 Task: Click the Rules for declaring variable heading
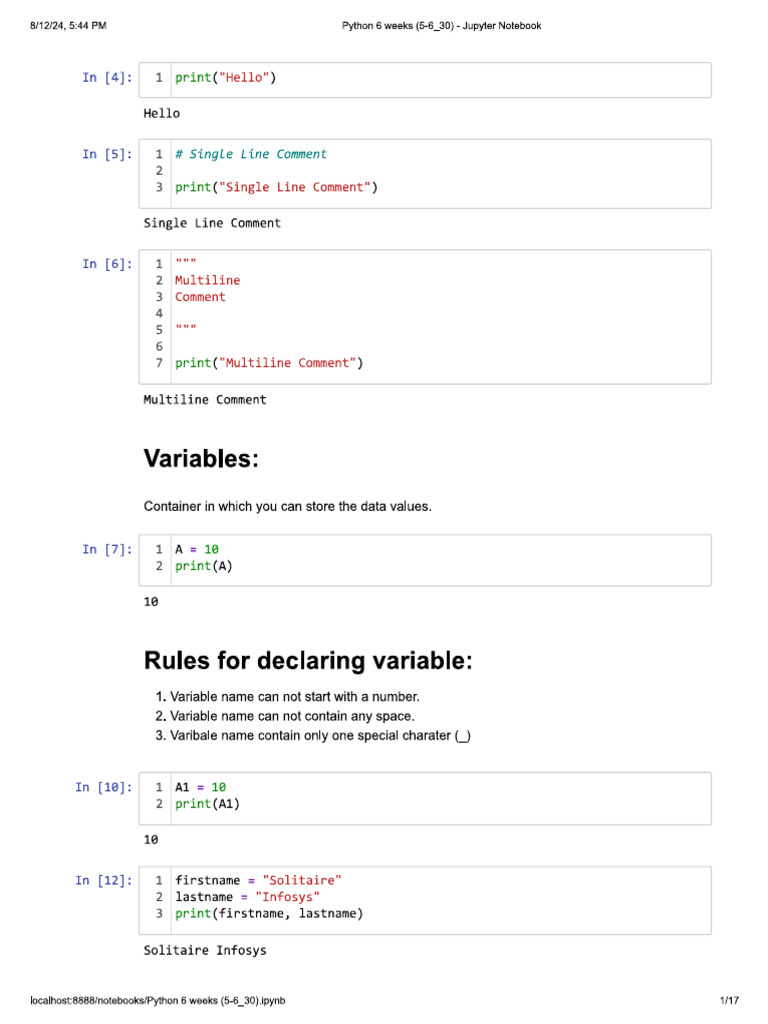coord(308,660)
